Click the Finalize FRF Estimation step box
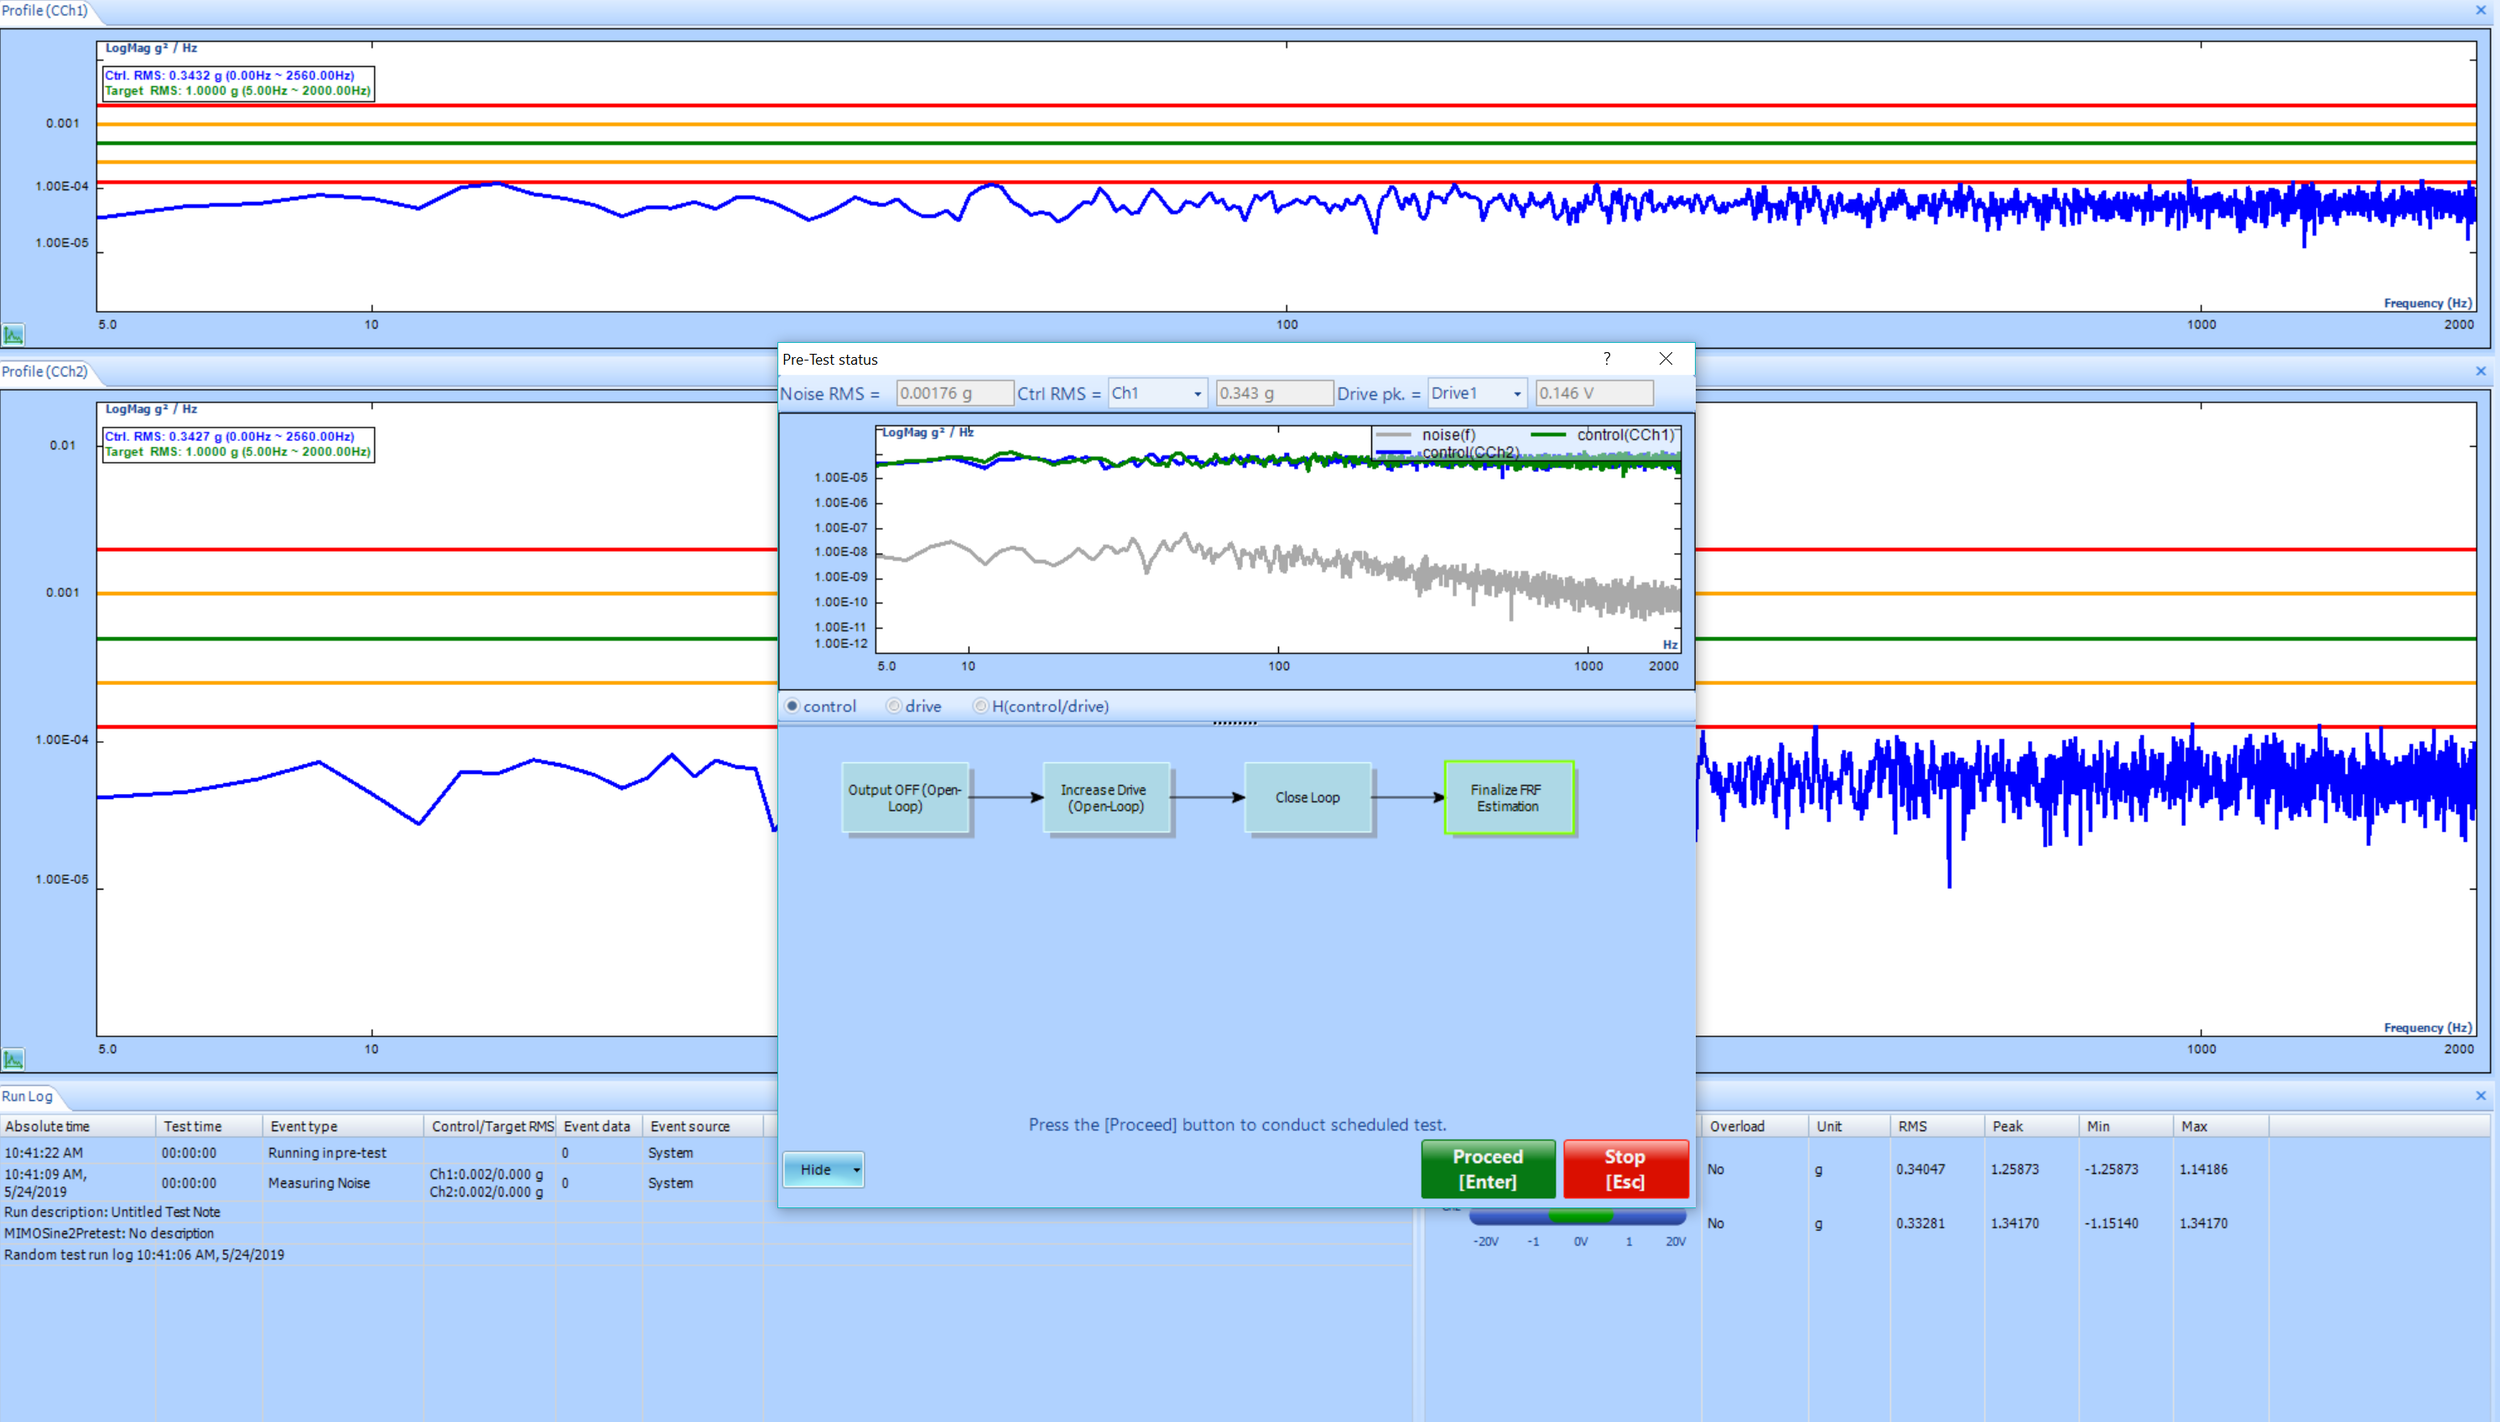Screen dimensions: 2500x1422 pos(1508,797)
